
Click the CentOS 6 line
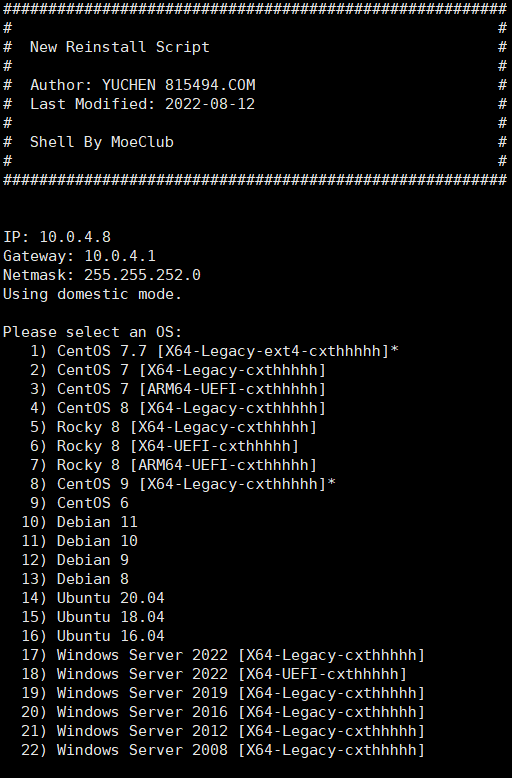coord(79,503)
